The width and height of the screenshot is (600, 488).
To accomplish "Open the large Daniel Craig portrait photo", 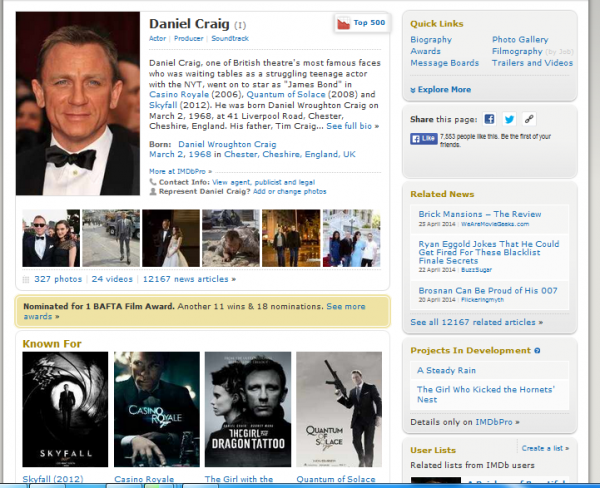I will coord(78,103).
